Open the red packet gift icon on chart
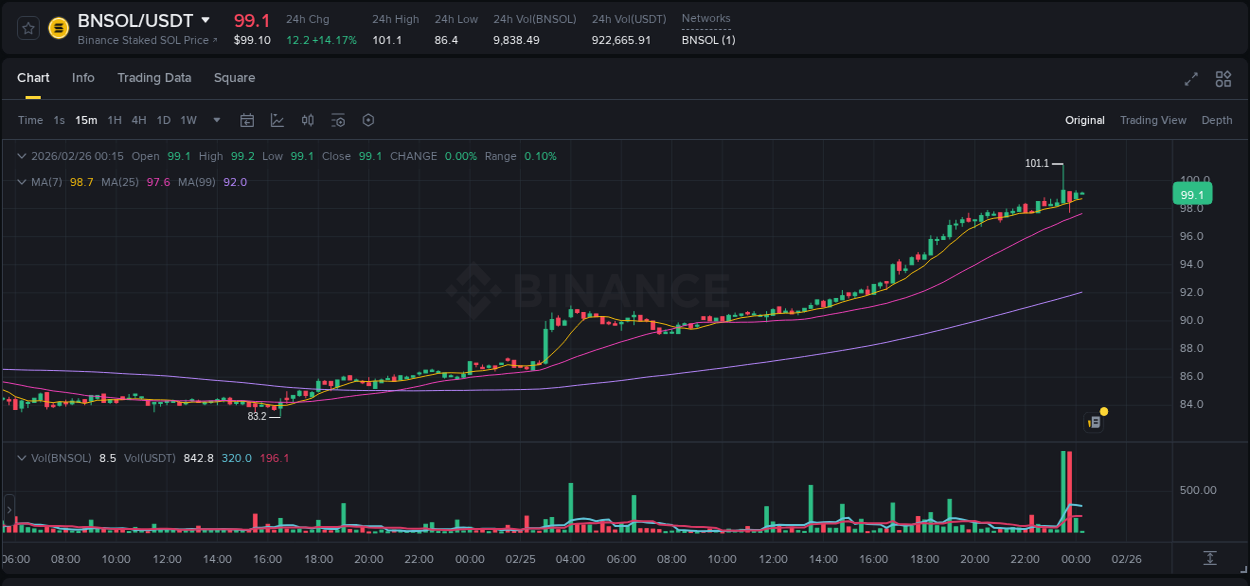Viewport: 1250px width, 586px height. [1095, 420]
